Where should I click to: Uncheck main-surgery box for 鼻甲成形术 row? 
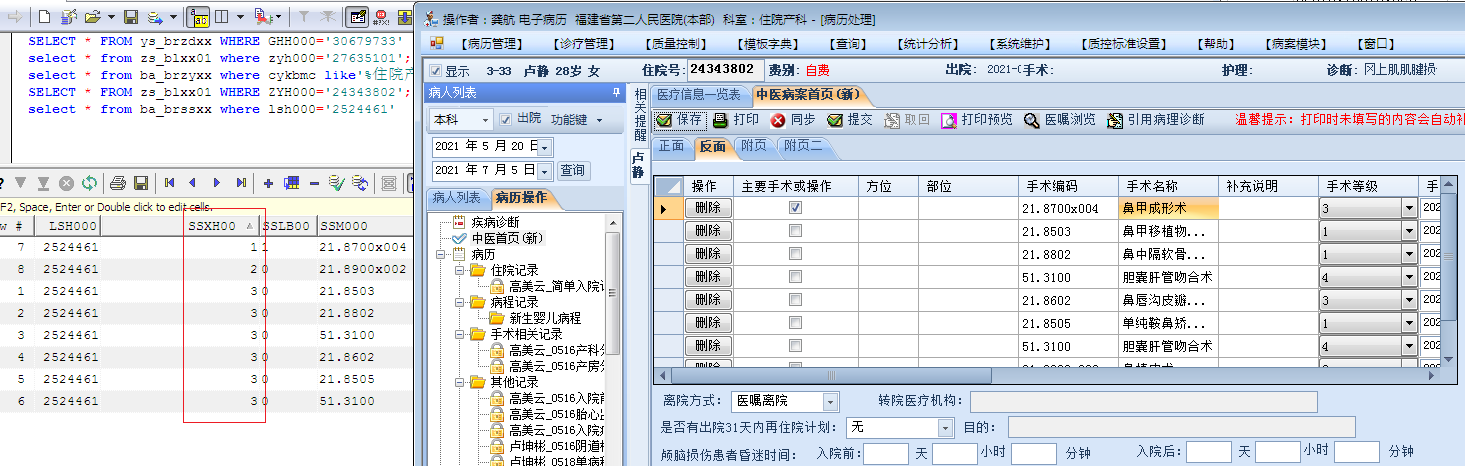[x=795, y=208]
